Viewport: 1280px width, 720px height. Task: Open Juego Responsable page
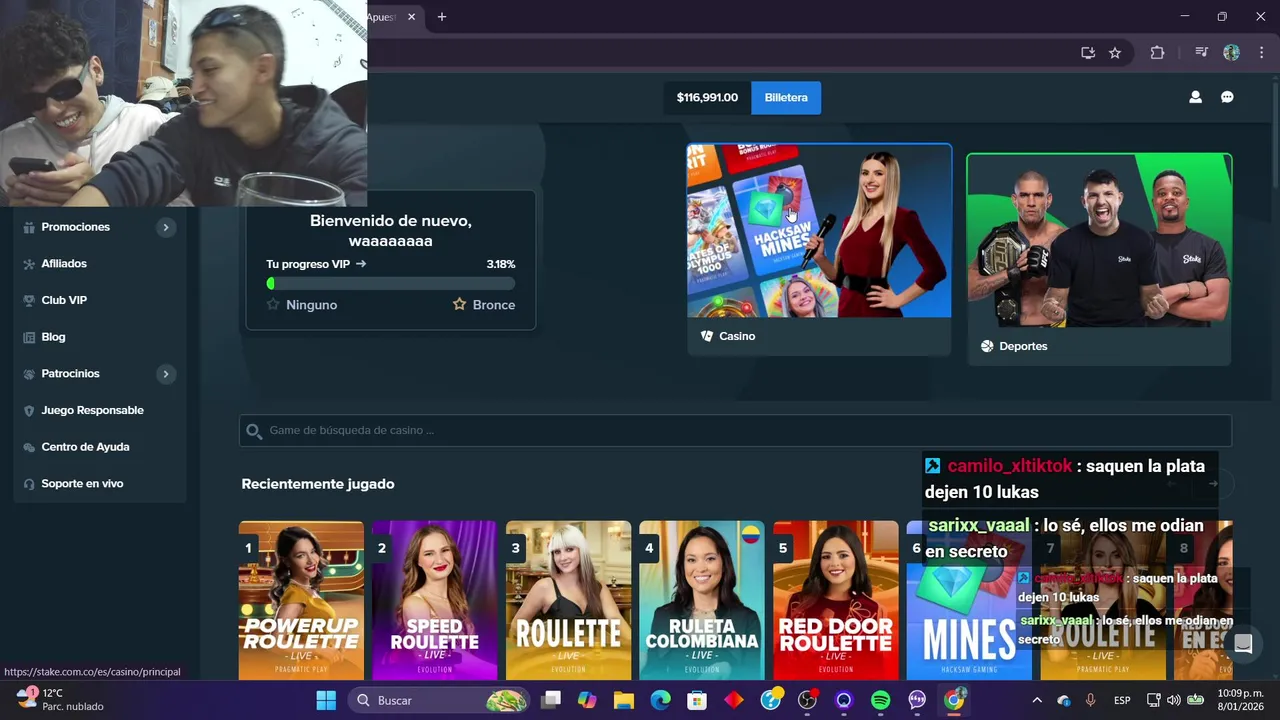click(x=92, y=410)
